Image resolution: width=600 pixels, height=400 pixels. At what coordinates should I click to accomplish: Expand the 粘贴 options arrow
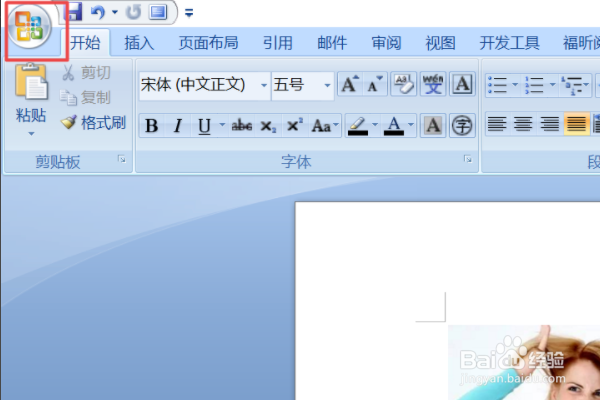coord(31,134)
